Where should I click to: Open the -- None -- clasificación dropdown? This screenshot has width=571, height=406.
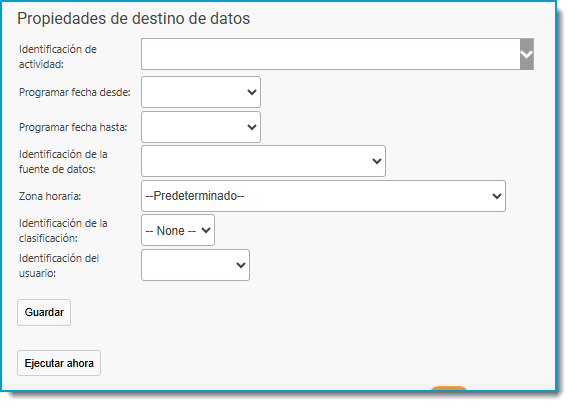point(178,230)
